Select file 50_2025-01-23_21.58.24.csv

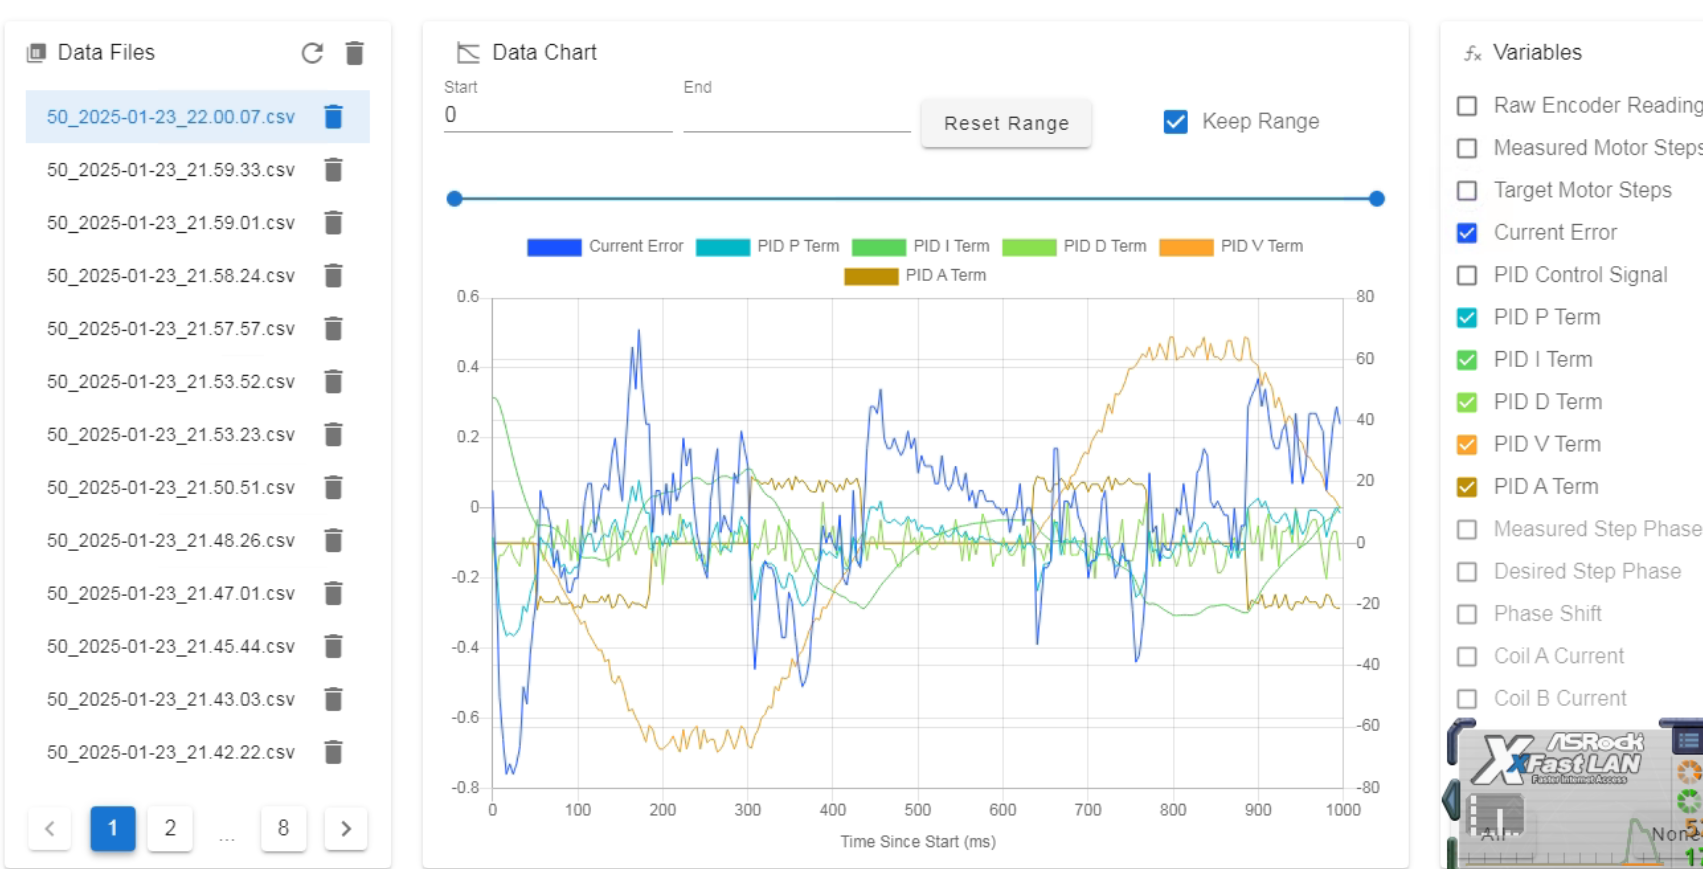171,276
